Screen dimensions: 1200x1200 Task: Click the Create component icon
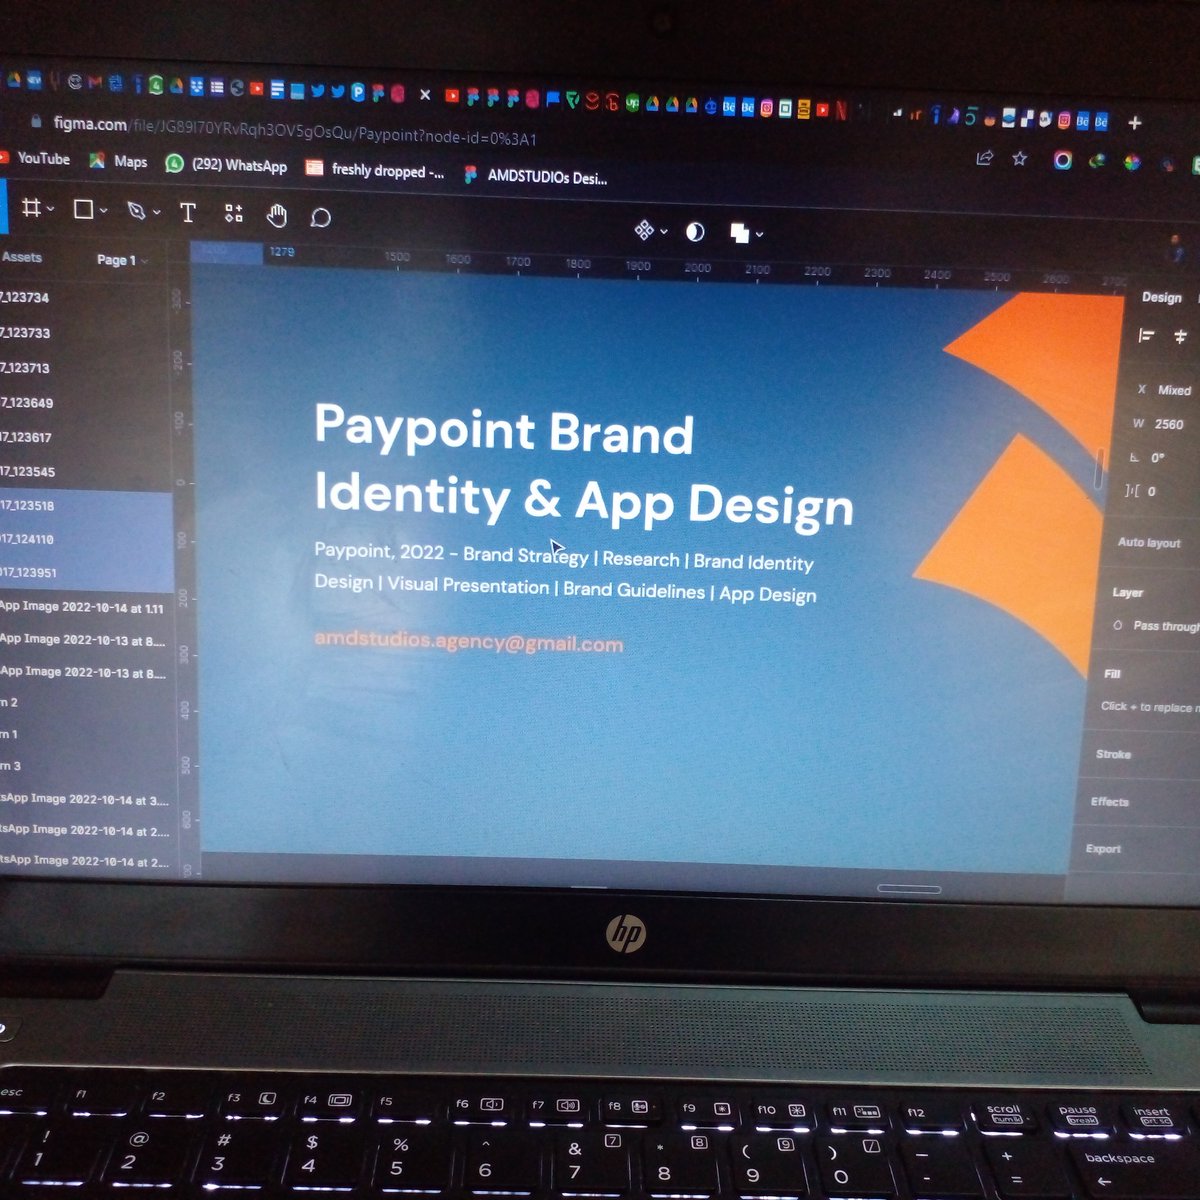click(644, 231)
